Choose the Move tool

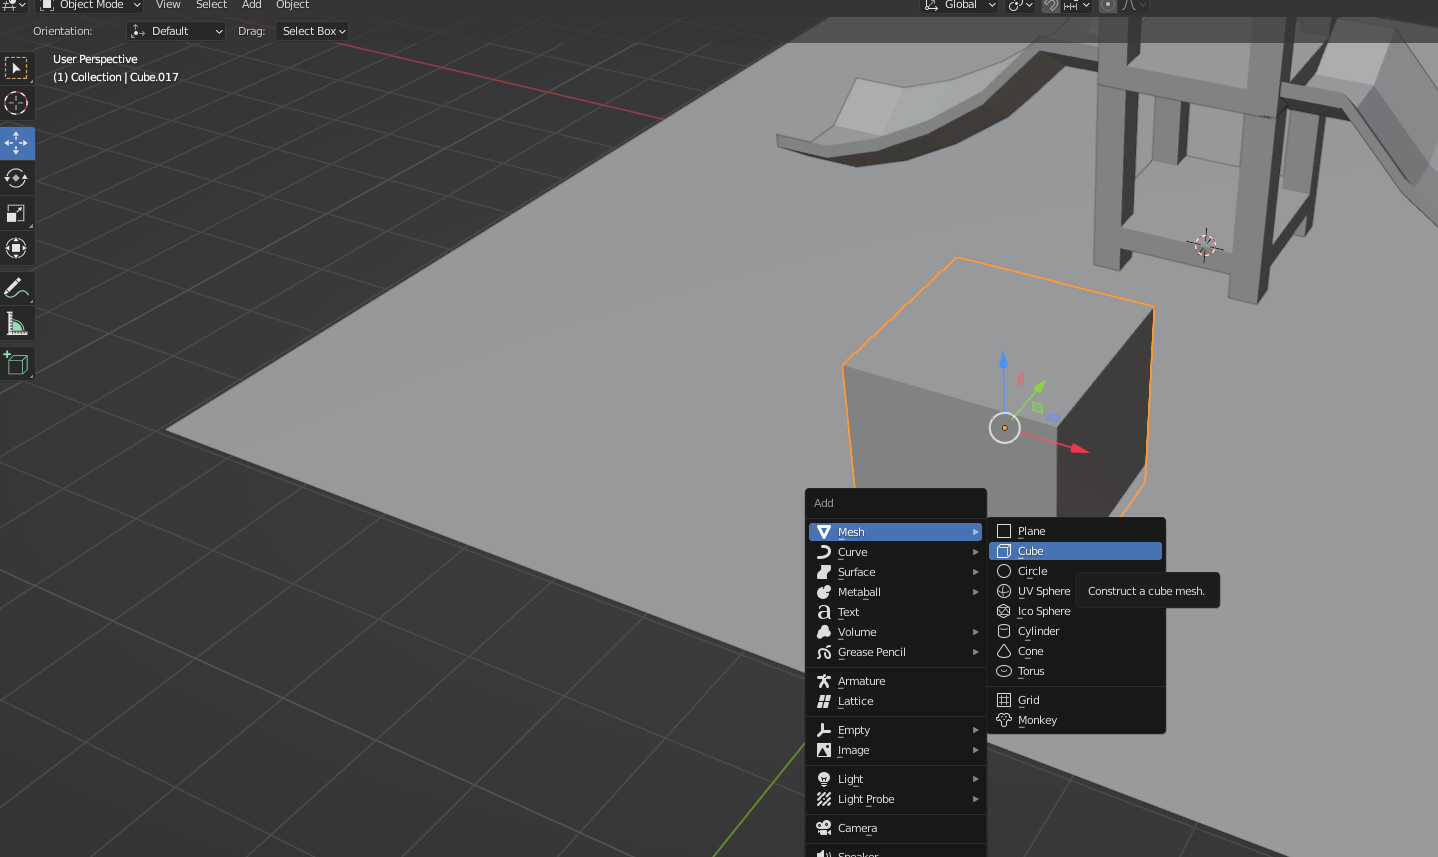16,143
